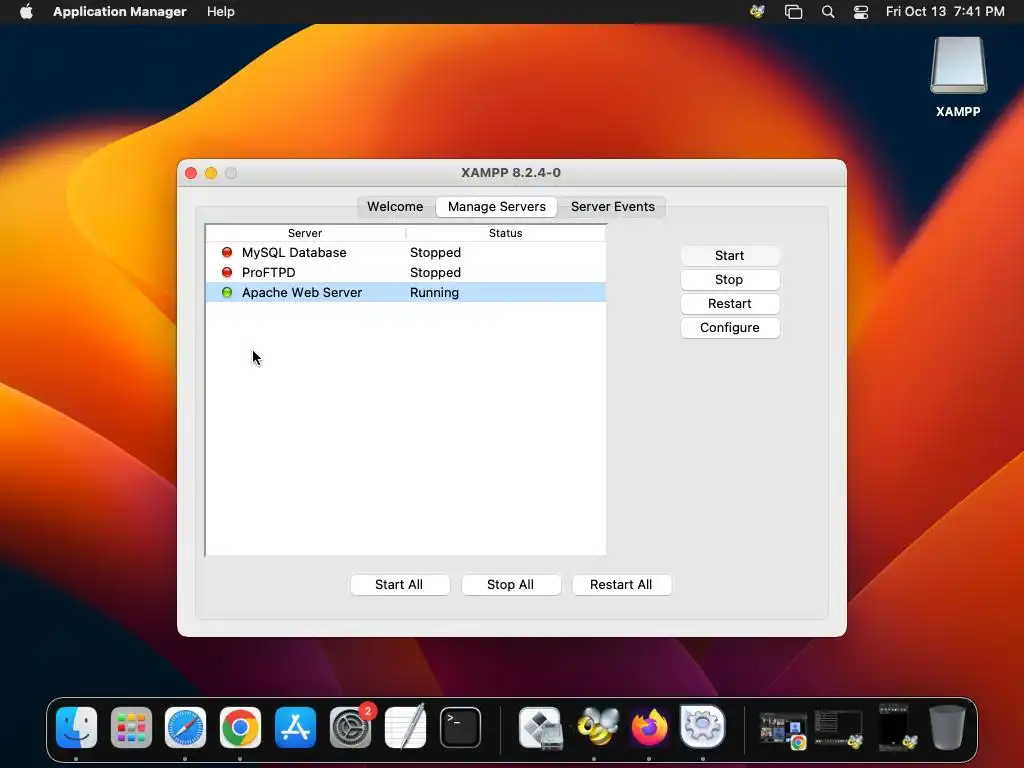Click Start All servers
Image resolution: width=1024 pixels, height=768 pixels.
pyautogui.click(x=399, y=584)
